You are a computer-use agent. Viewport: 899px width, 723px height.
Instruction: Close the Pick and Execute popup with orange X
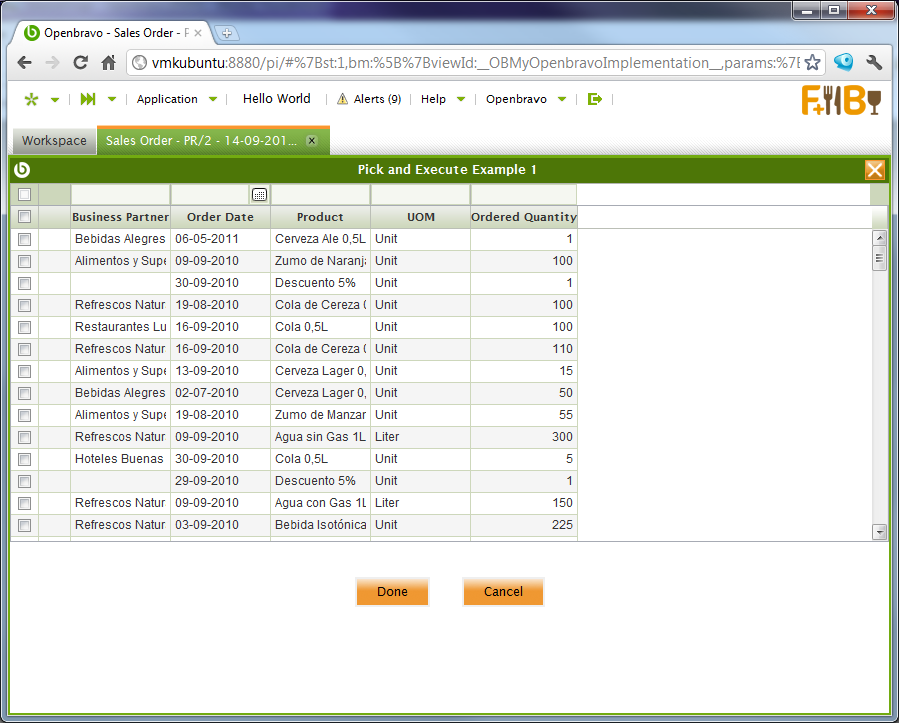click(875, 170)
